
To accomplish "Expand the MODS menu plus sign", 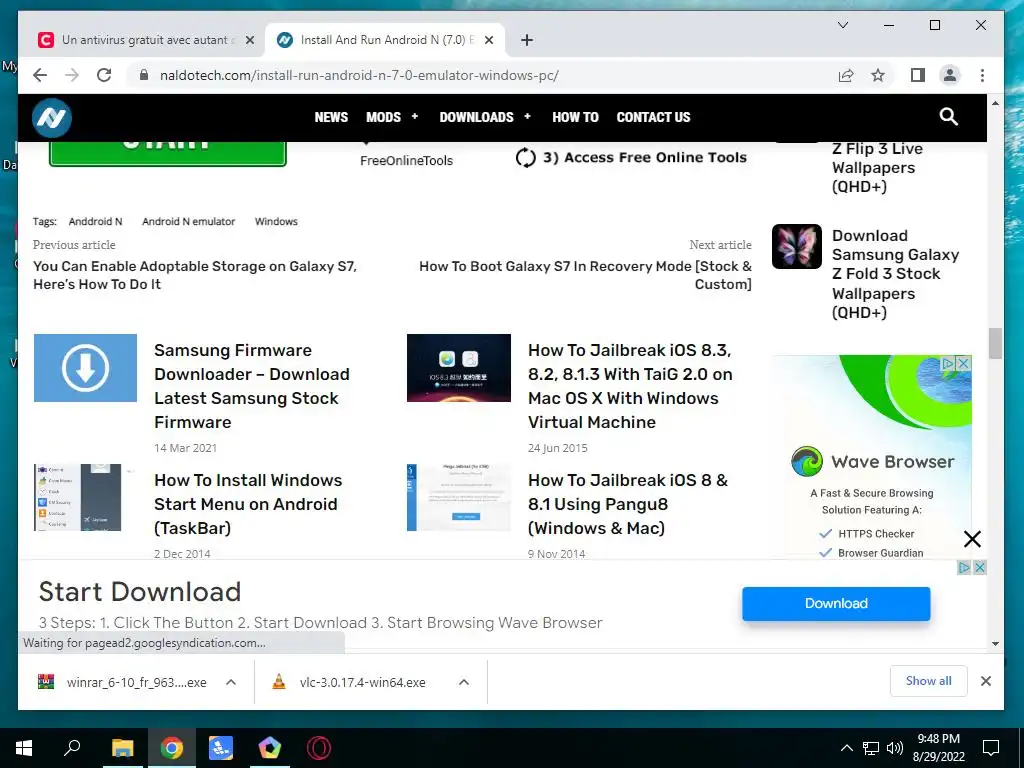I will click(414, 116).
